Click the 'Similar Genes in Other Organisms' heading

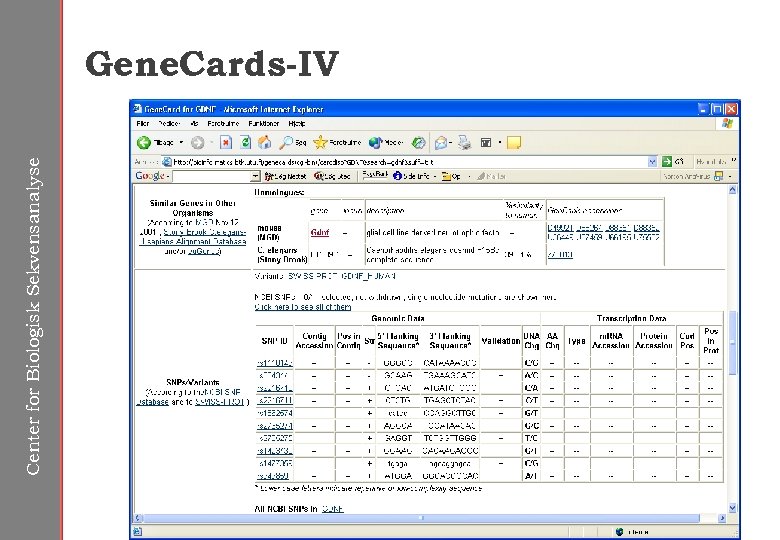click(x=193, y=208)
